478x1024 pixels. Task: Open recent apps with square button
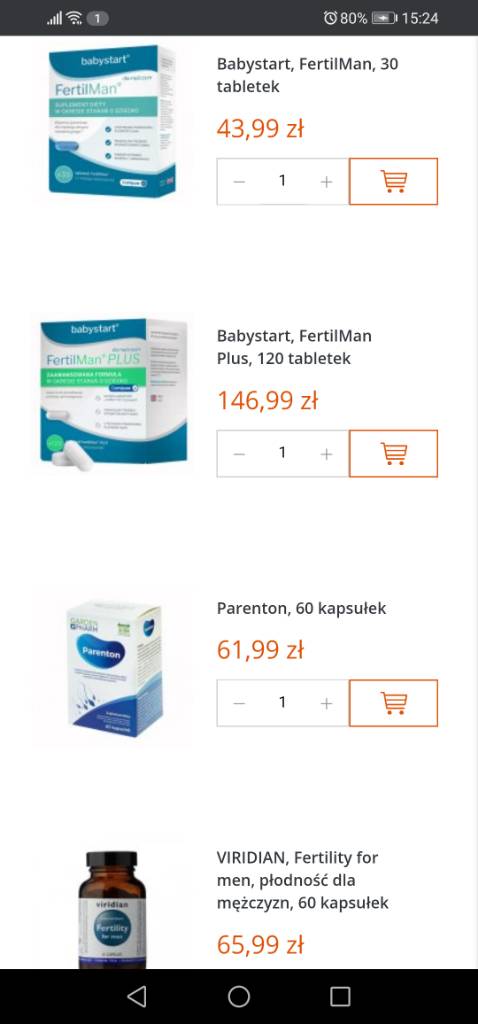(x=340, y=996)
